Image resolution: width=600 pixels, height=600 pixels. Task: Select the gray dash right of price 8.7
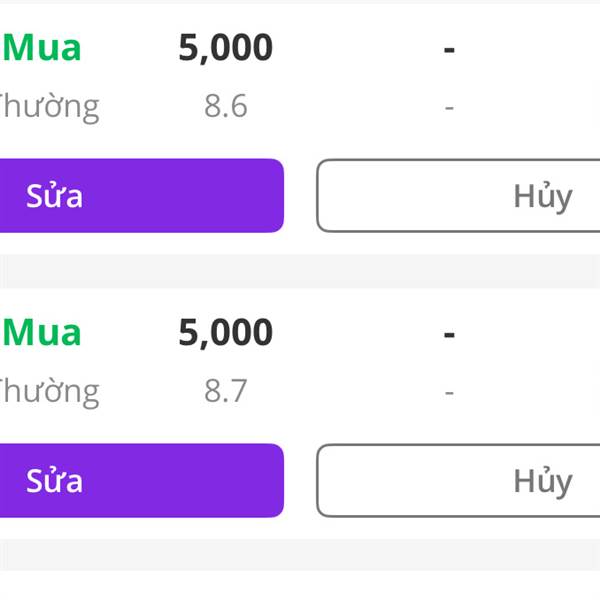tap(449, 391)
